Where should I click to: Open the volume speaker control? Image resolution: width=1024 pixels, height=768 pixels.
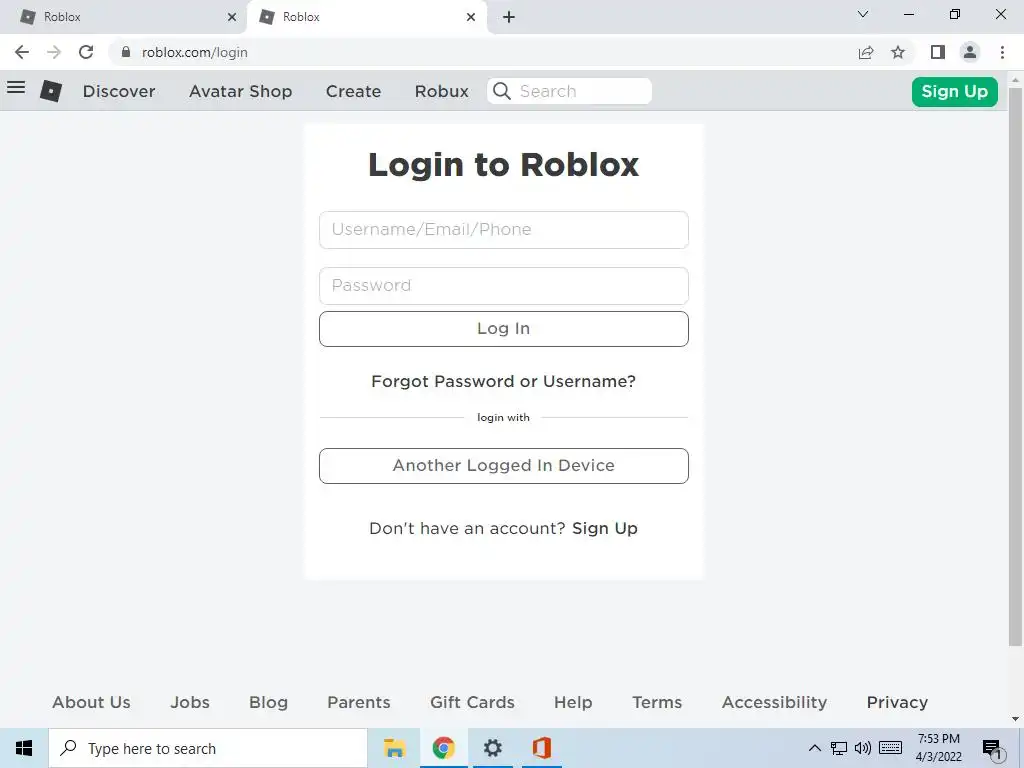pos(863,748)
